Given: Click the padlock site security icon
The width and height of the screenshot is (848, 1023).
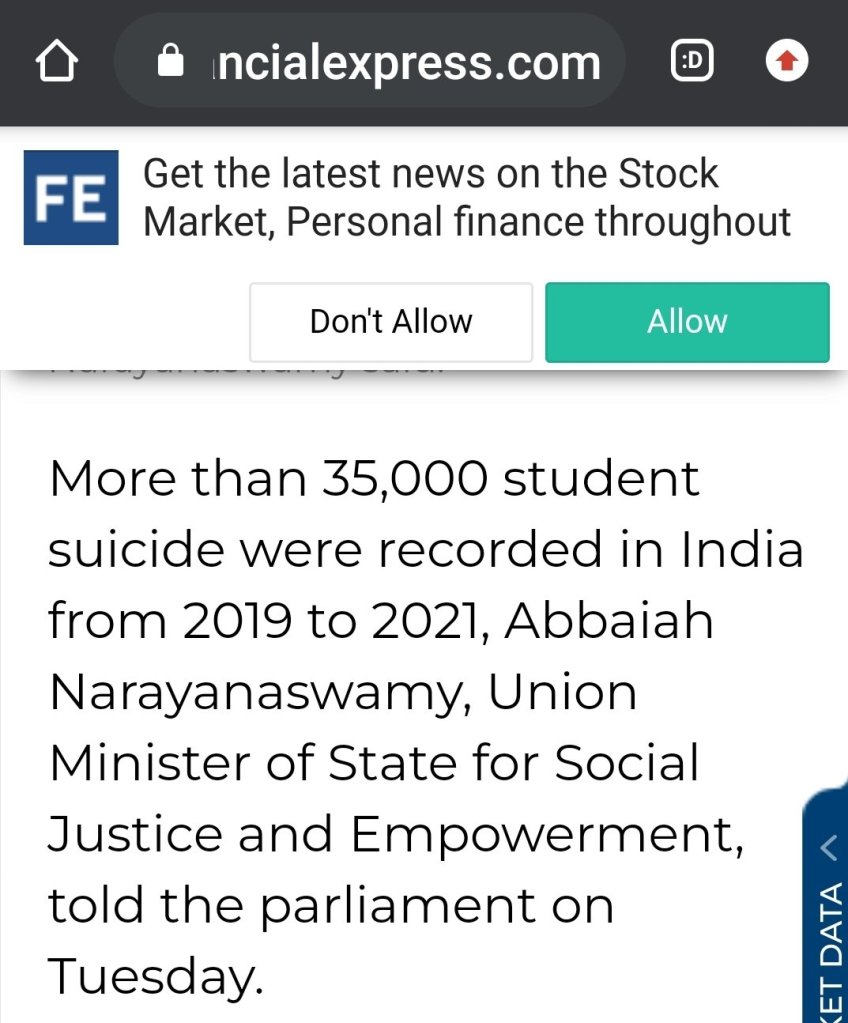Looking at the screenshot, I should pos(171,63).
